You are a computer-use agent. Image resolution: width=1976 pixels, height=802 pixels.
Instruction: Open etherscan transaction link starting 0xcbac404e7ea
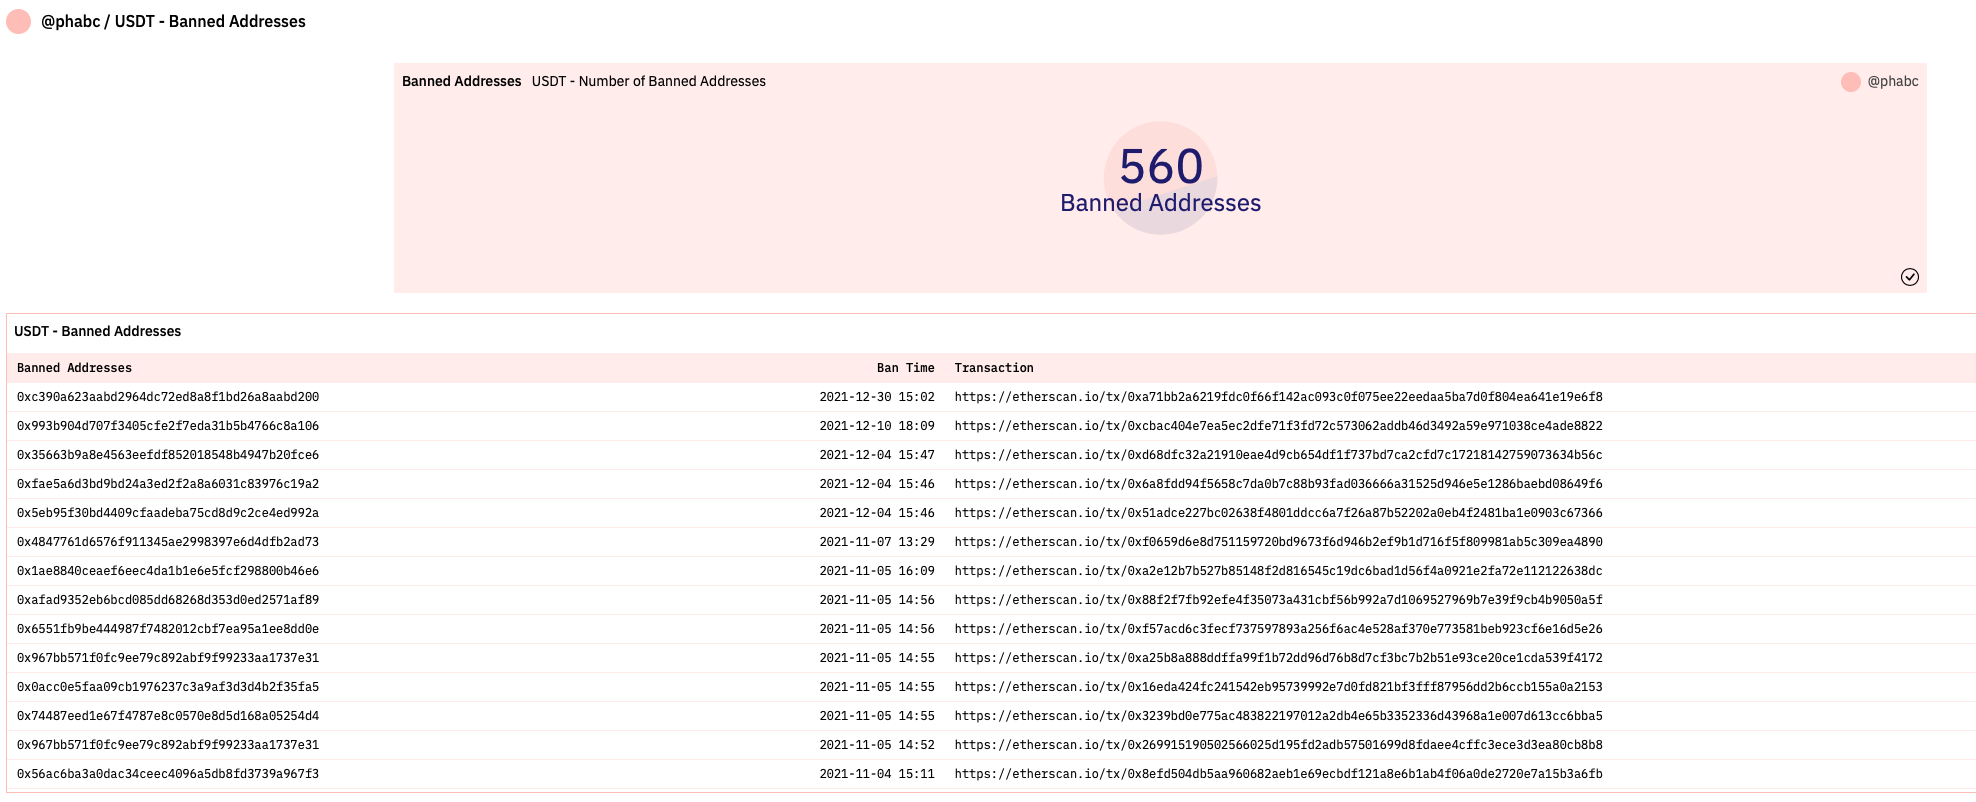coord(1278,426)
